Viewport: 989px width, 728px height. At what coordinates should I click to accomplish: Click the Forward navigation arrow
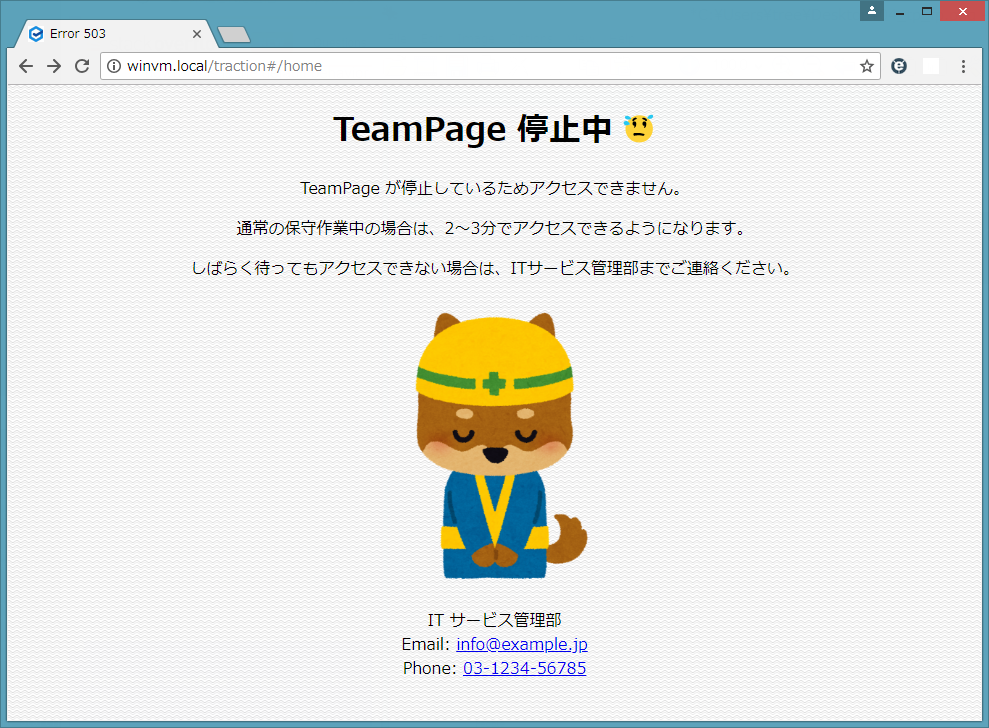[54, 66]
